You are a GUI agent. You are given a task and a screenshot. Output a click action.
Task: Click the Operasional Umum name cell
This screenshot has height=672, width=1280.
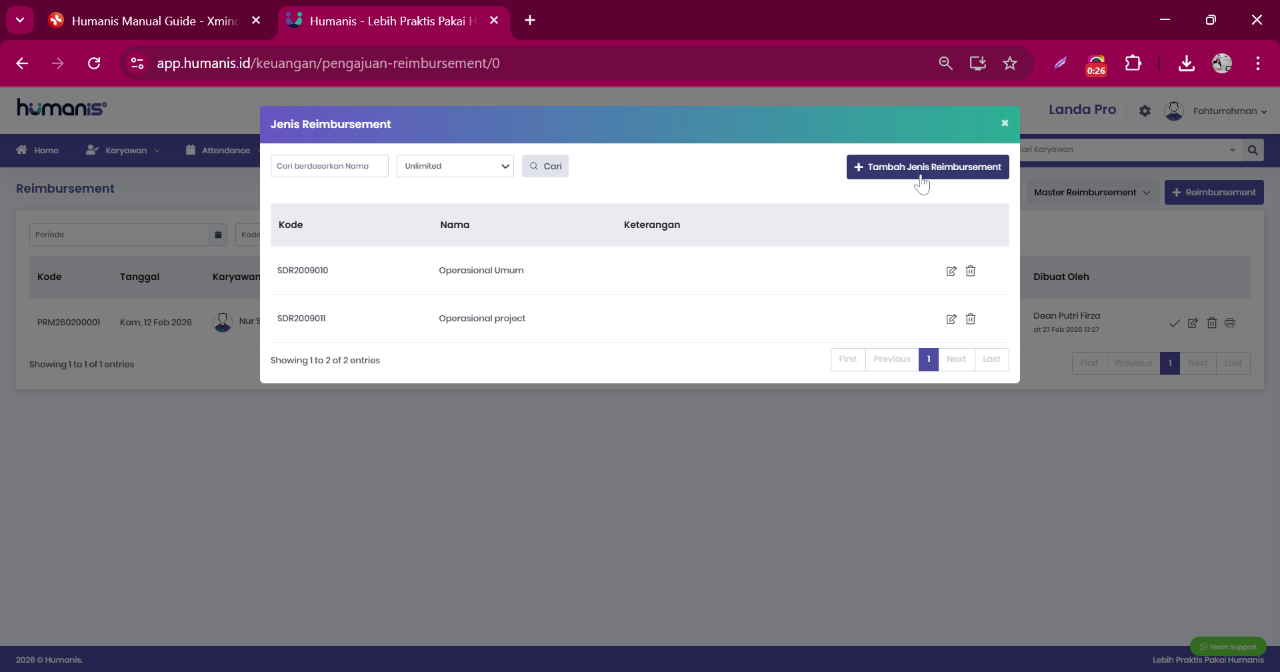pos(481,270)
